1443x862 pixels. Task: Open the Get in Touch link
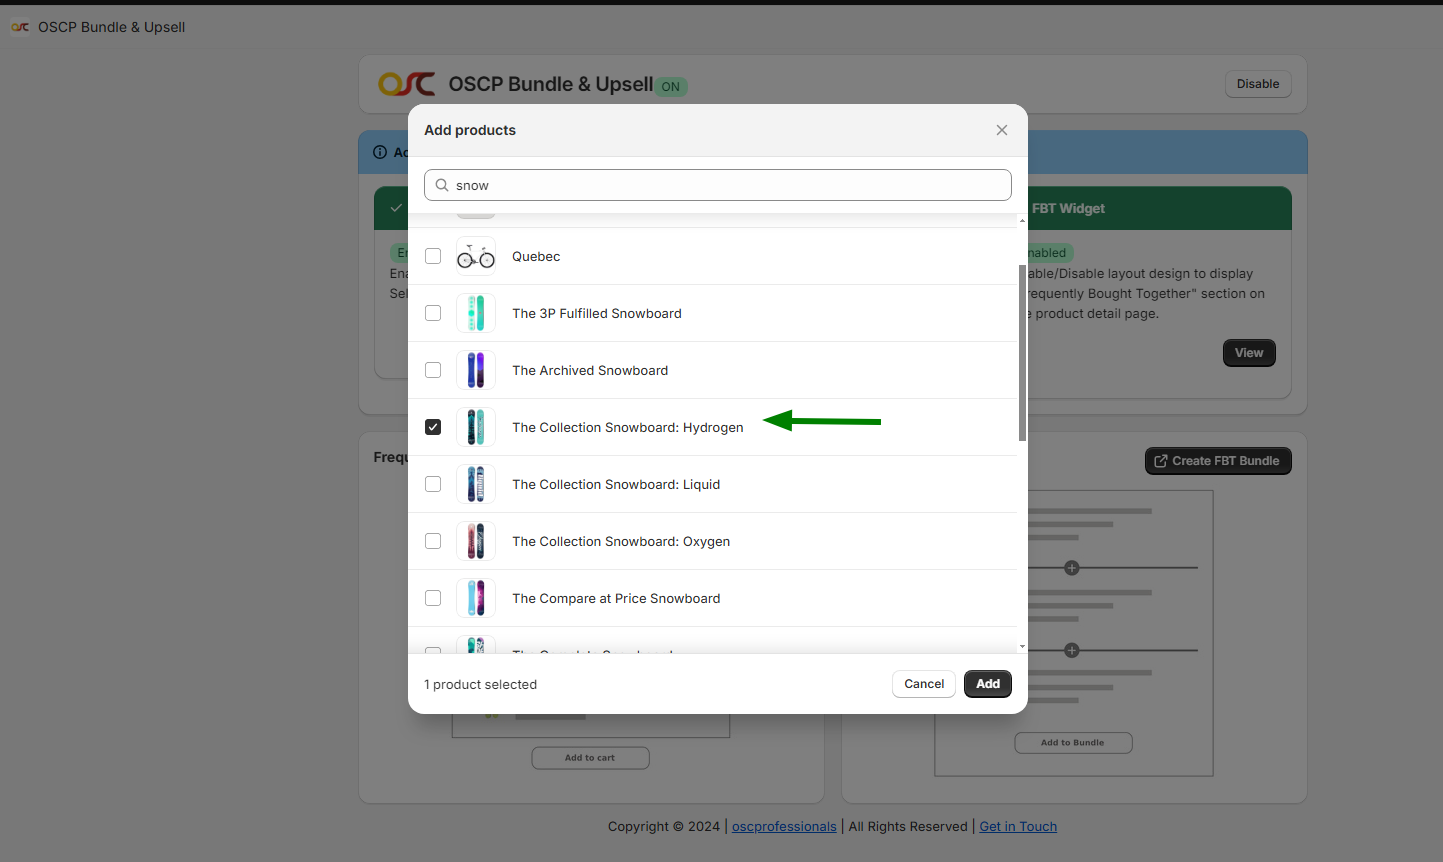(1017, 827)
